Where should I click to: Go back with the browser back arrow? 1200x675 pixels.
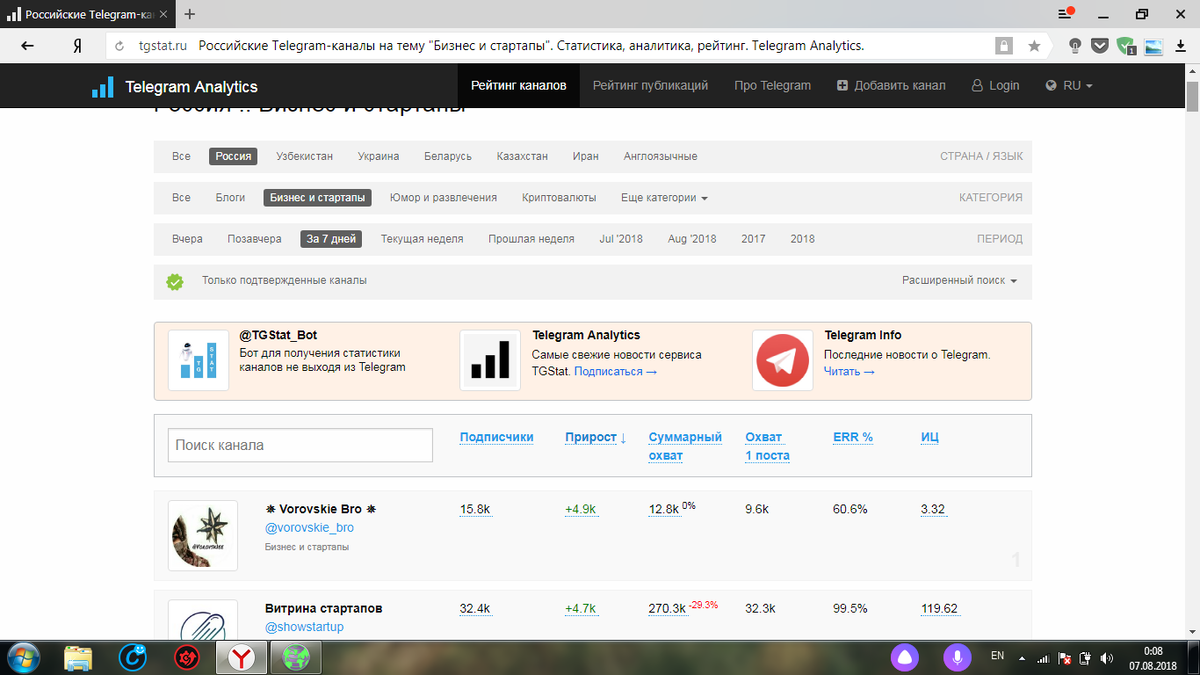point(27,46)
